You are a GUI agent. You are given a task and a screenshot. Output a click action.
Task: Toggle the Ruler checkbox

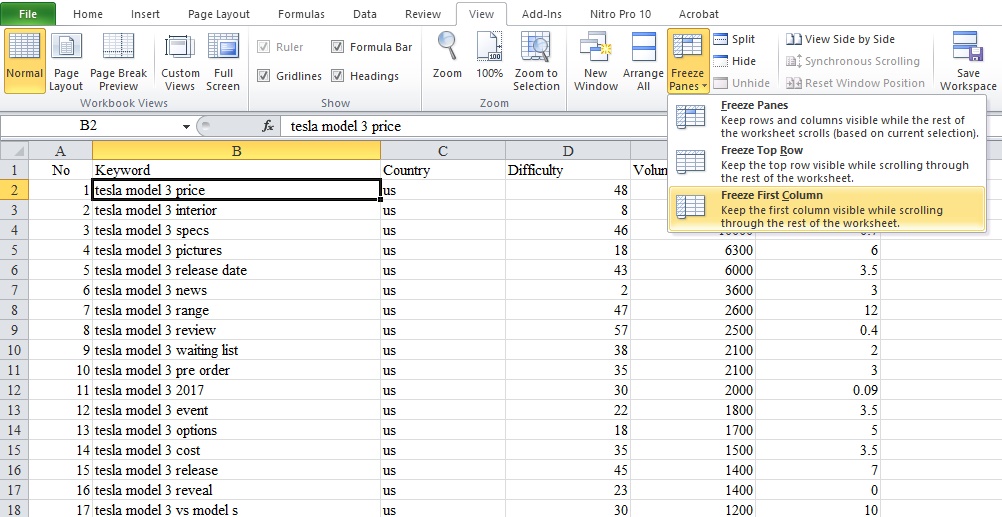coord(263,47)
